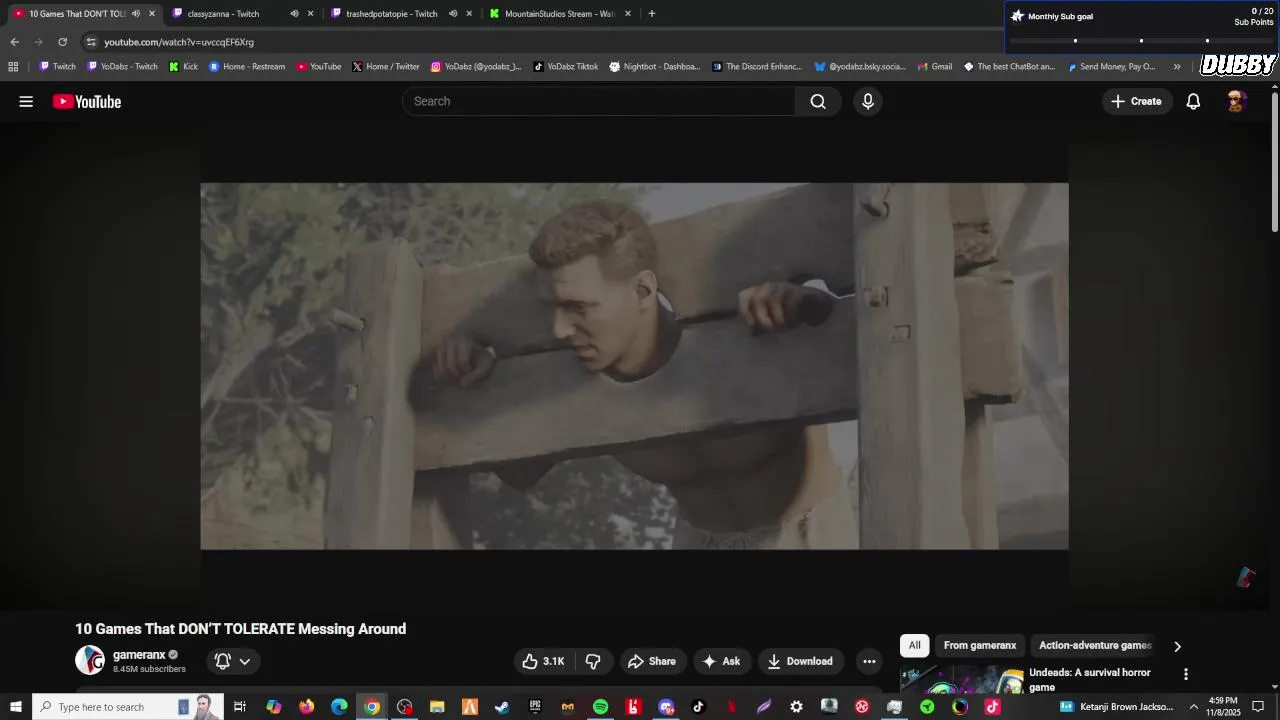Mute classyzanna Twitch tab audio
This screenshot has height=720, width=1280.
coord(294,14)
